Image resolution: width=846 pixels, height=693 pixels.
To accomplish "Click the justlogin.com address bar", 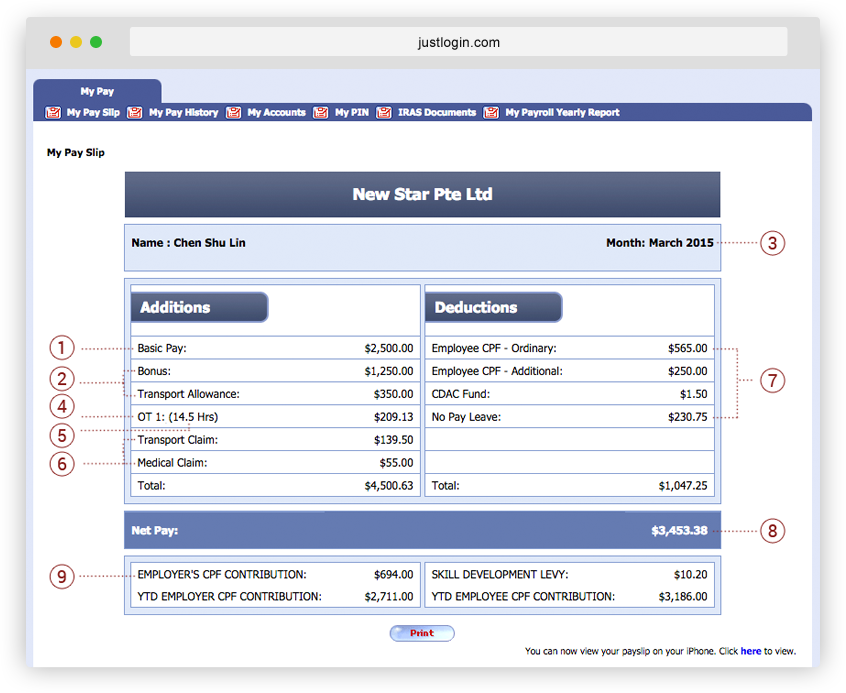I will coord(458,42).
